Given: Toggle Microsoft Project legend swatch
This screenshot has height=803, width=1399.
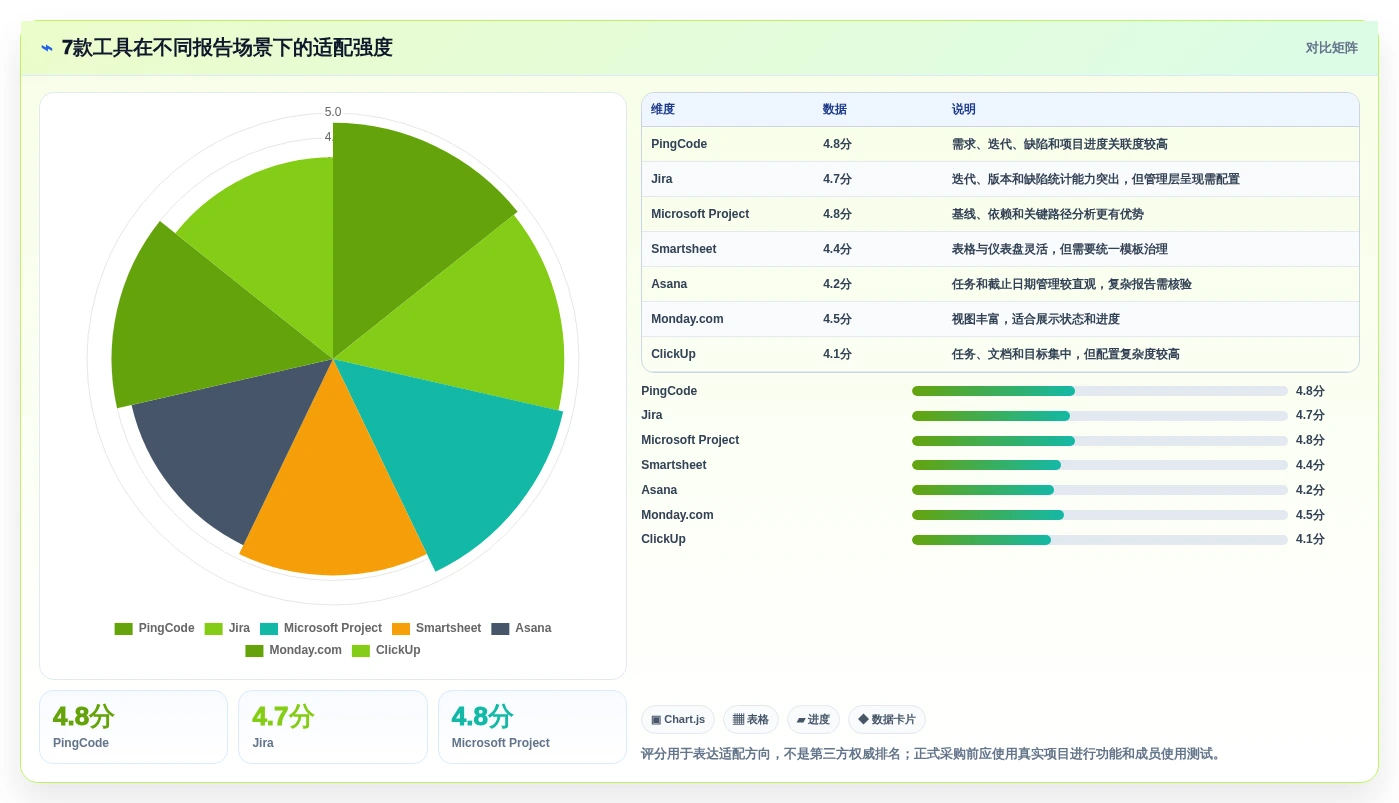Looking at the screenshot, I should click(x=269, y=629).
